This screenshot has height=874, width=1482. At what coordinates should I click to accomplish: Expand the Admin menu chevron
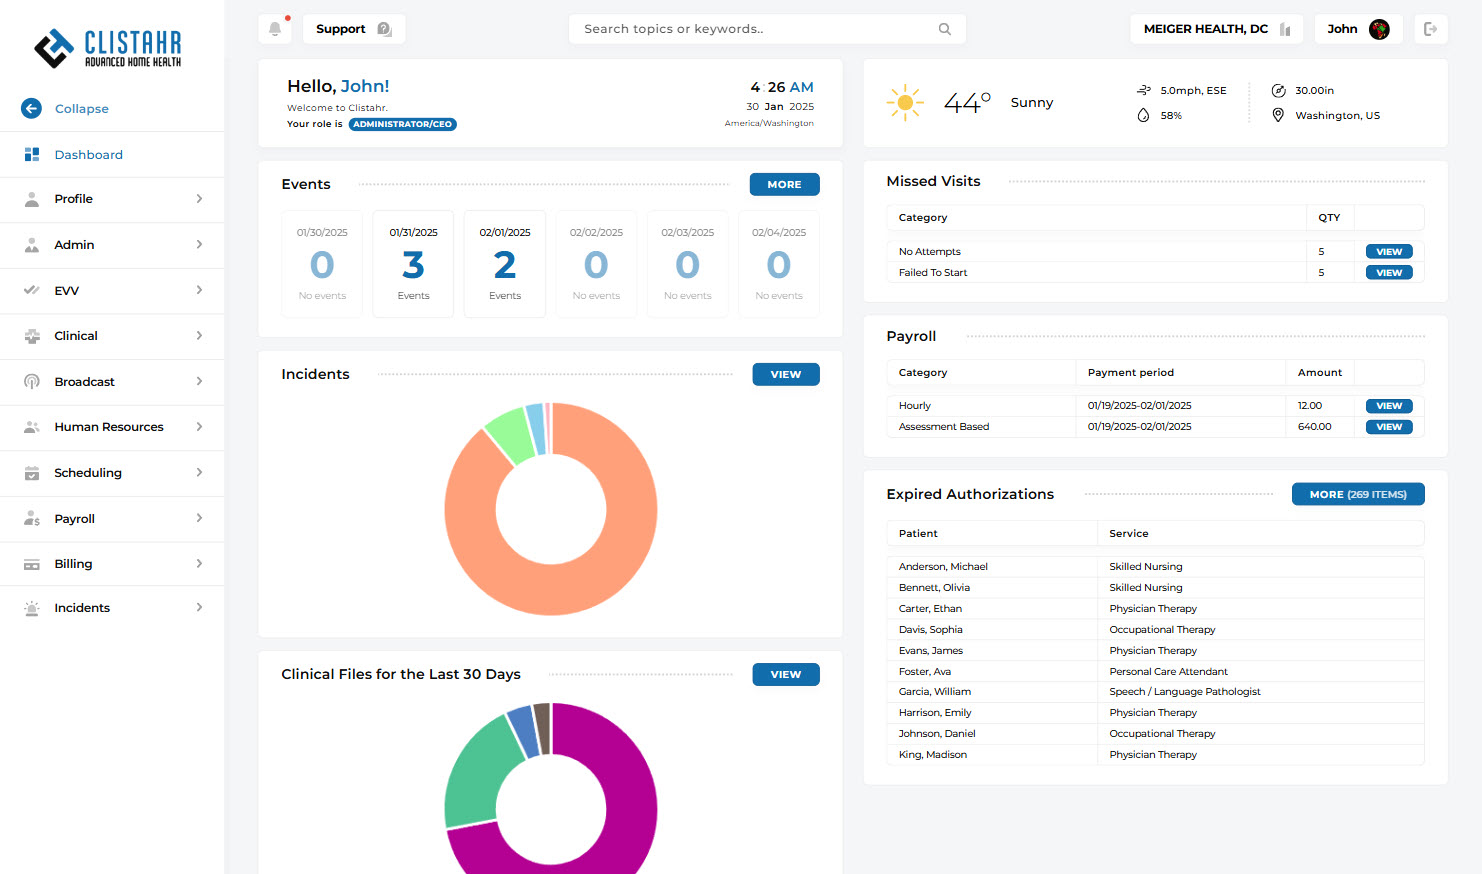click(x=199, y=244)
